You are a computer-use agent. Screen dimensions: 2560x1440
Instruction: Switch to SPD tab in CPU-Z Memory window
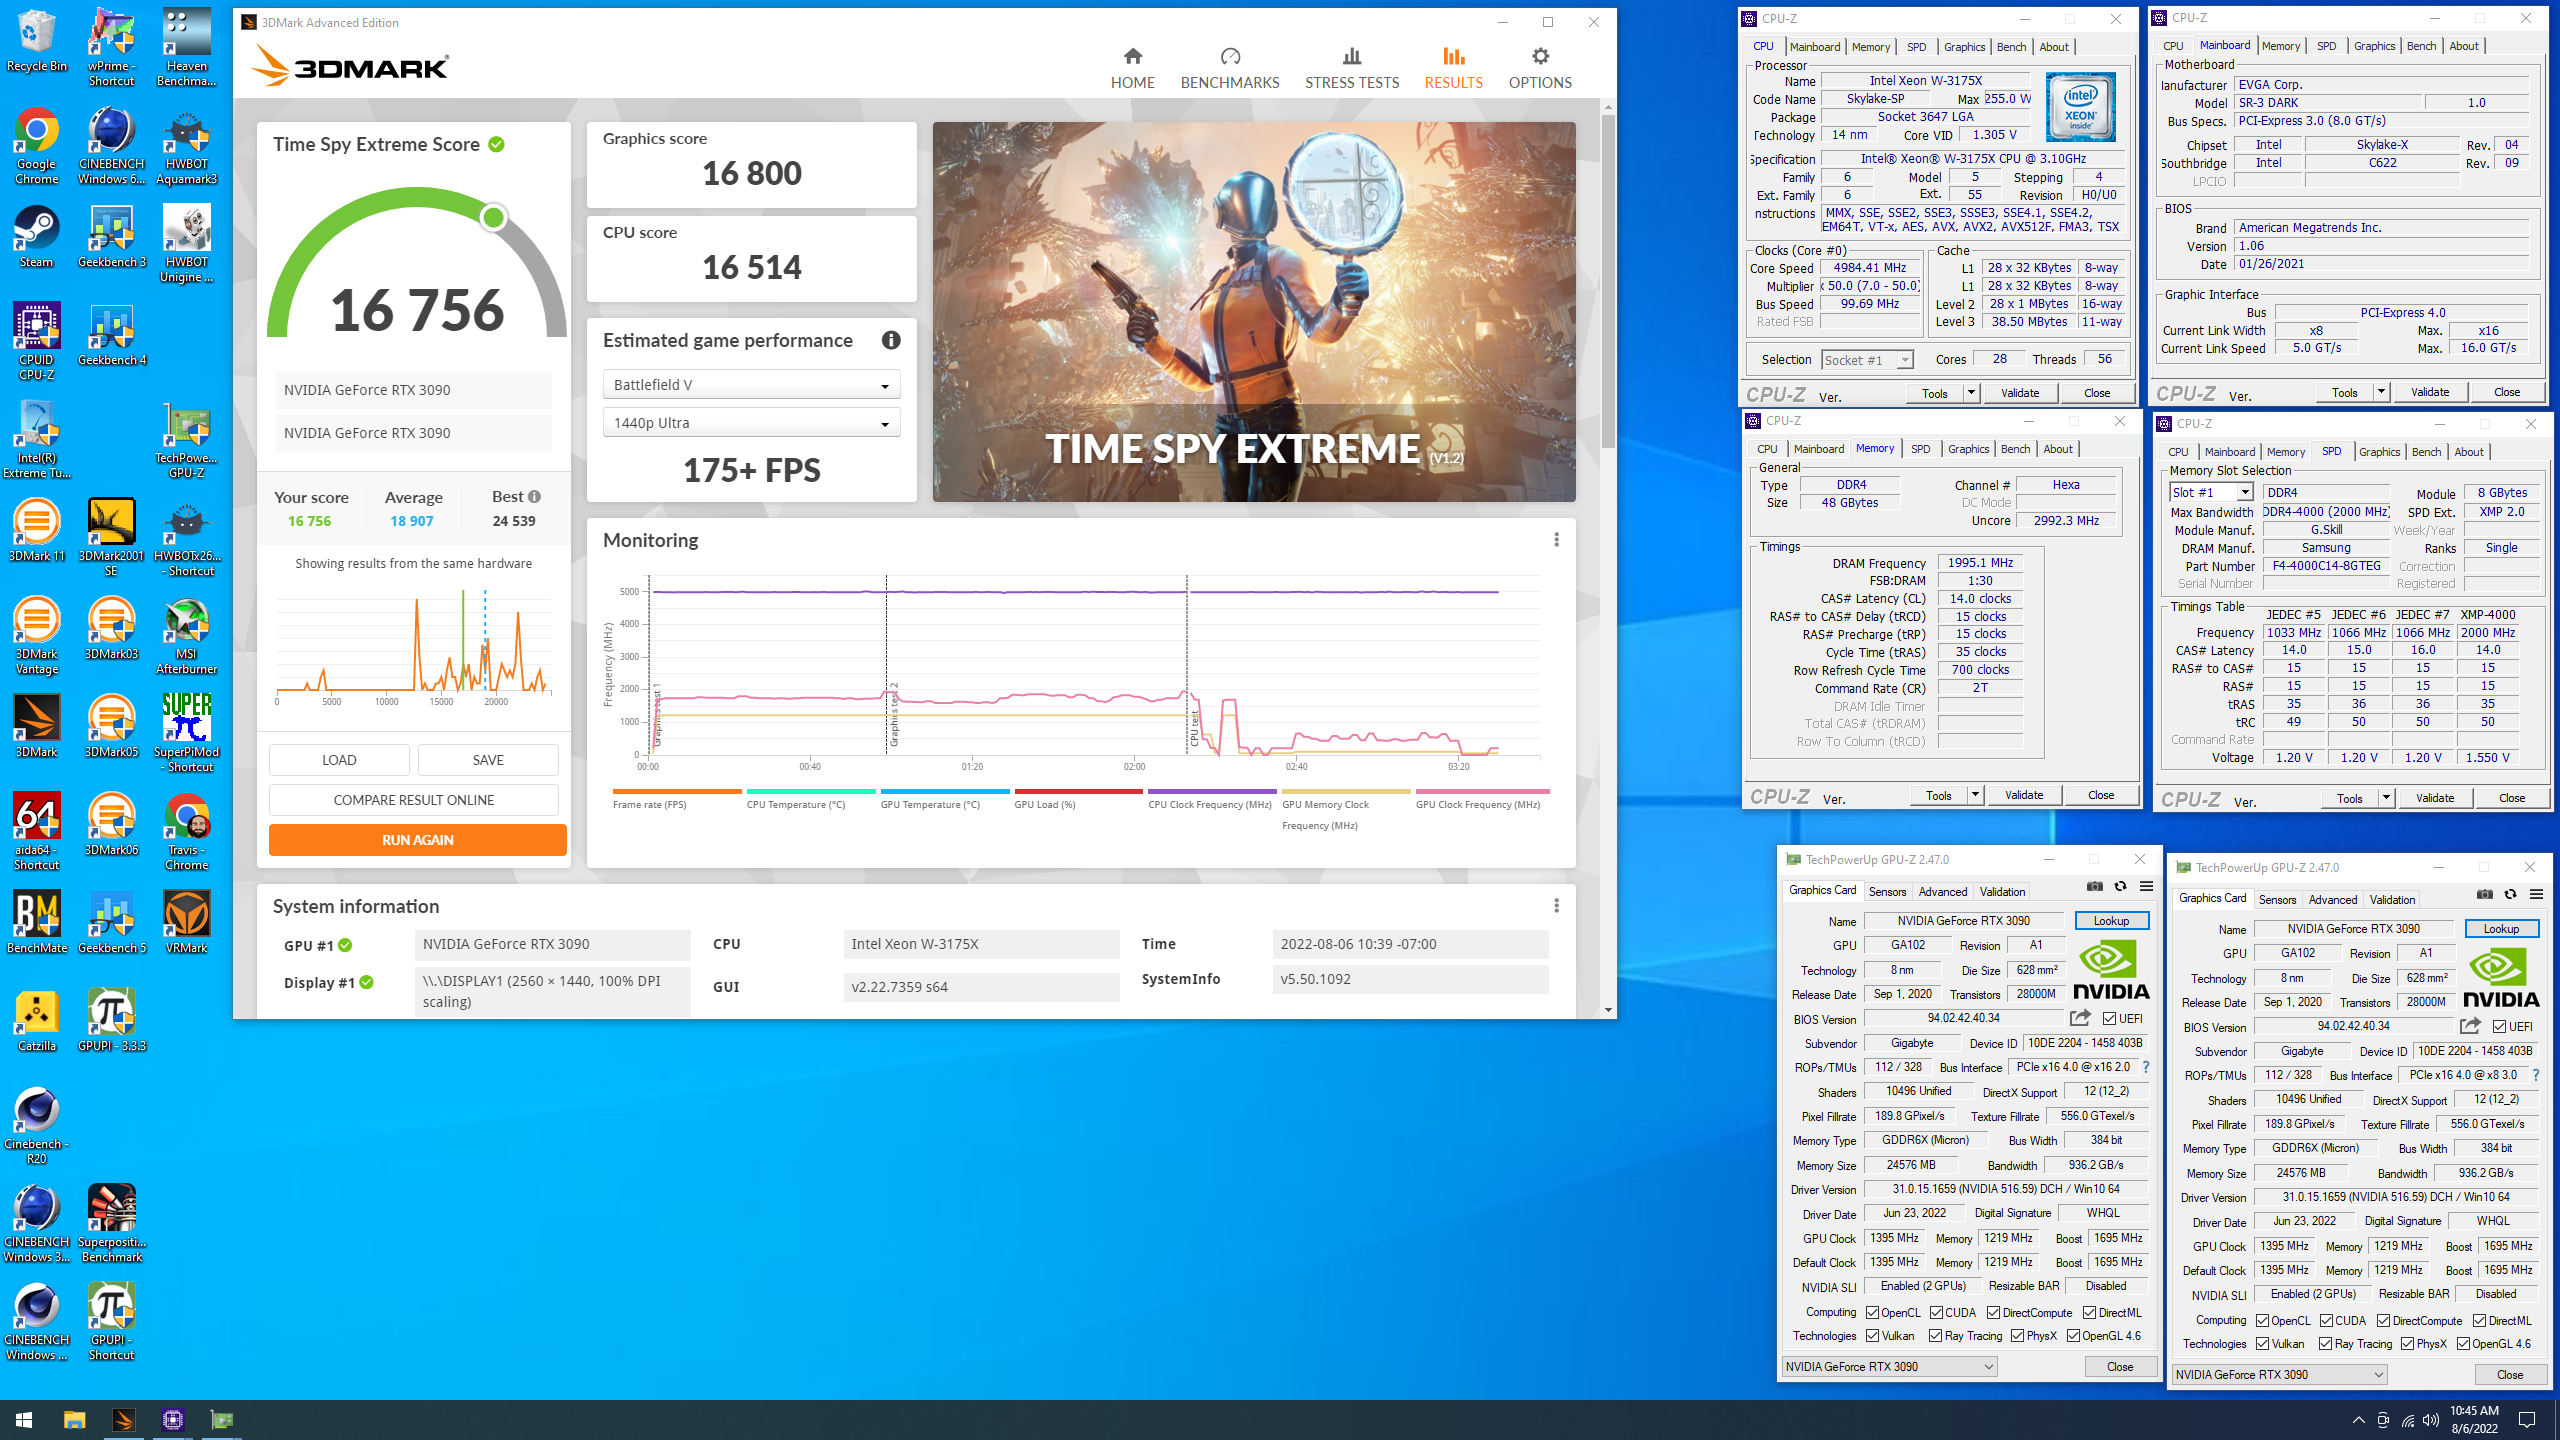1920,449
